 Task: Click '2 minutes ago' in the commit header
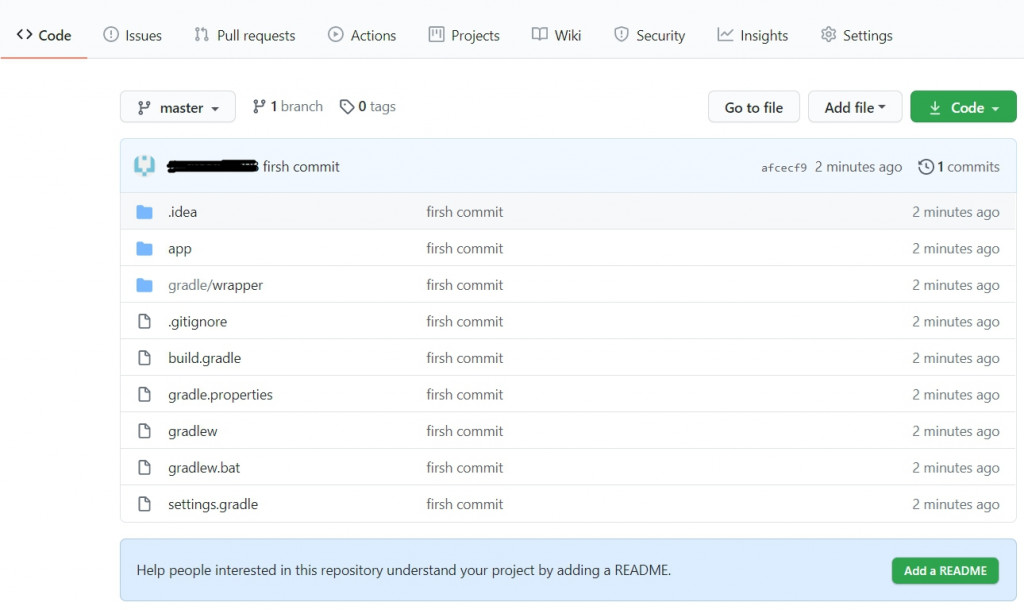tap(858, 167)
